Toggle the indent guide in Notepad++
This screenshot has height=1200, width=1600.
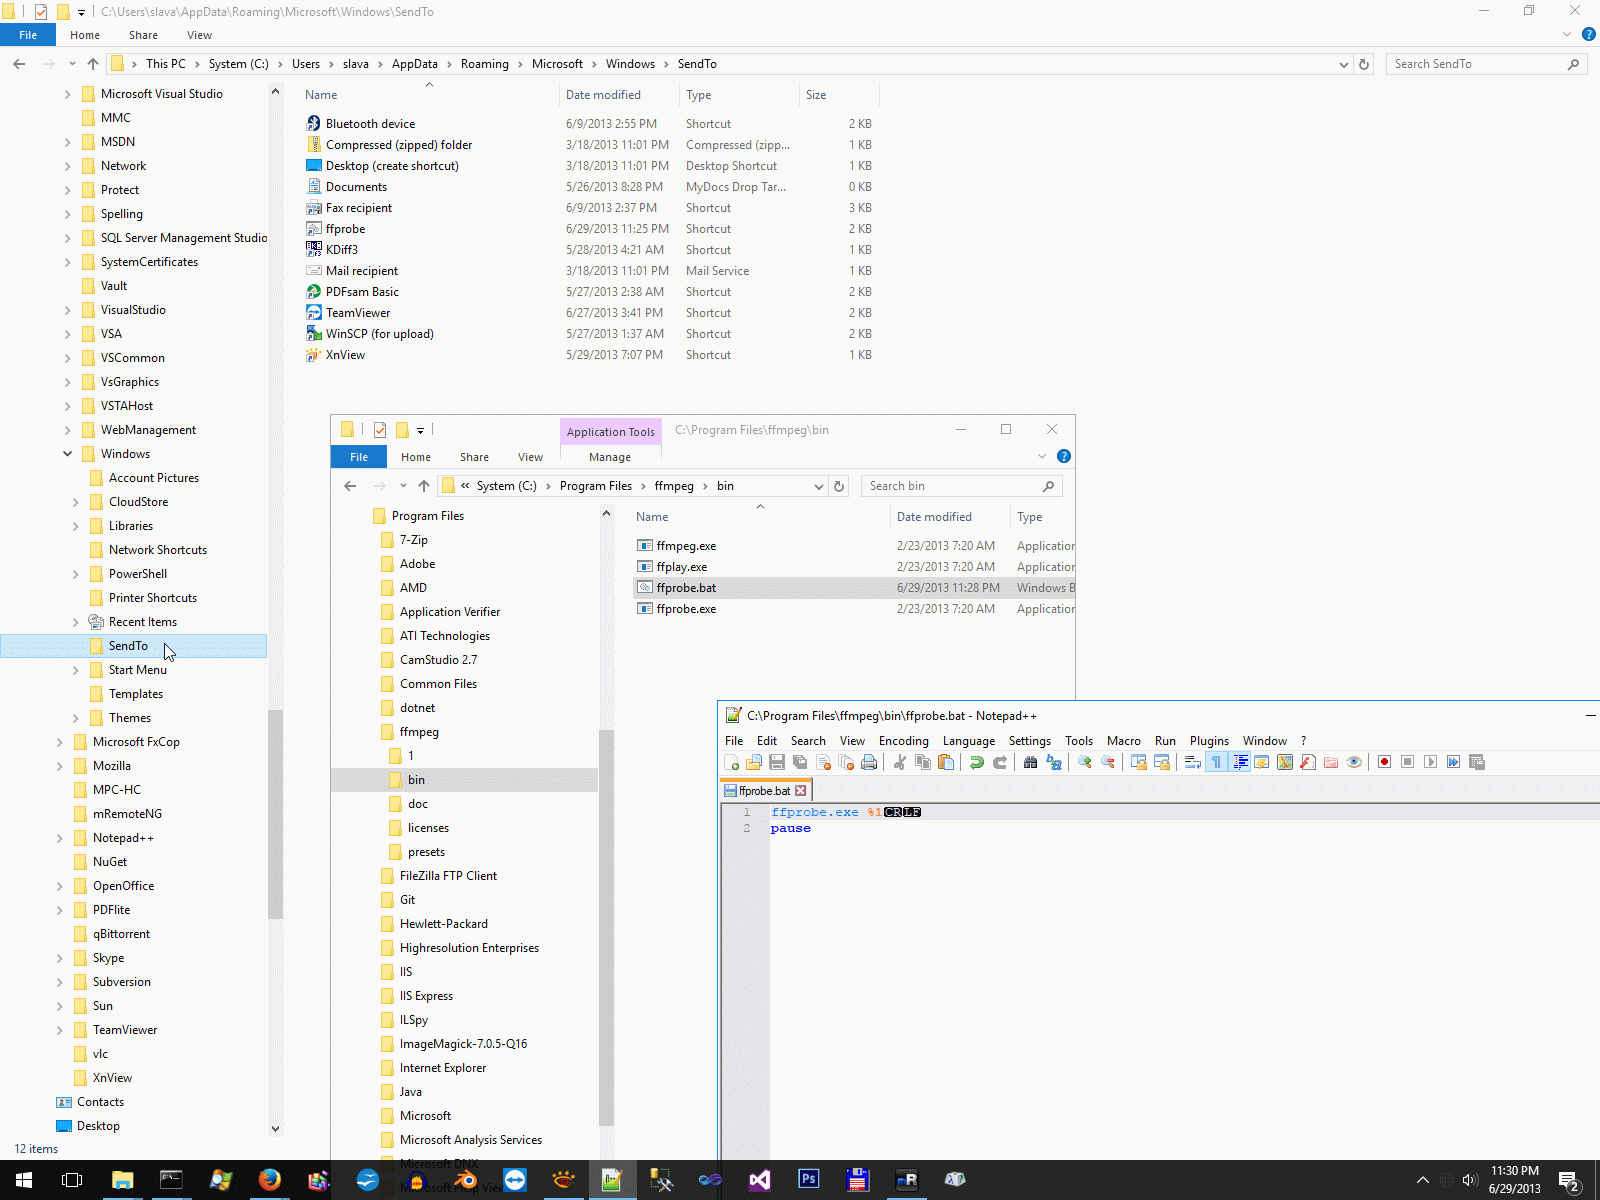pyautogui.click(x=1240, y=762)
